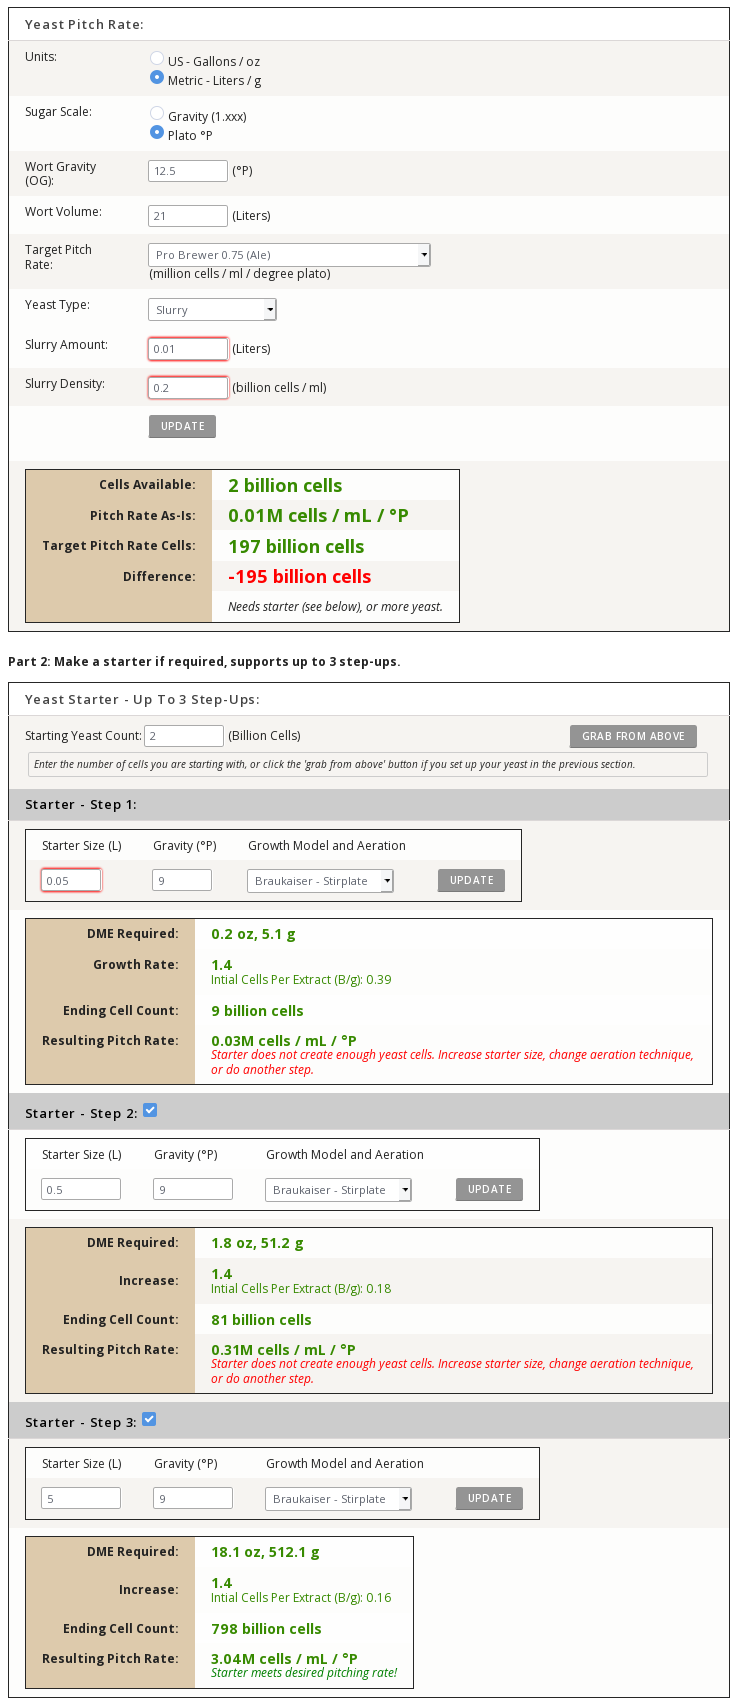Click the Starting Yeast Count field
Image resolution: width=741 pixels, height=1706 pixels.
184,736
